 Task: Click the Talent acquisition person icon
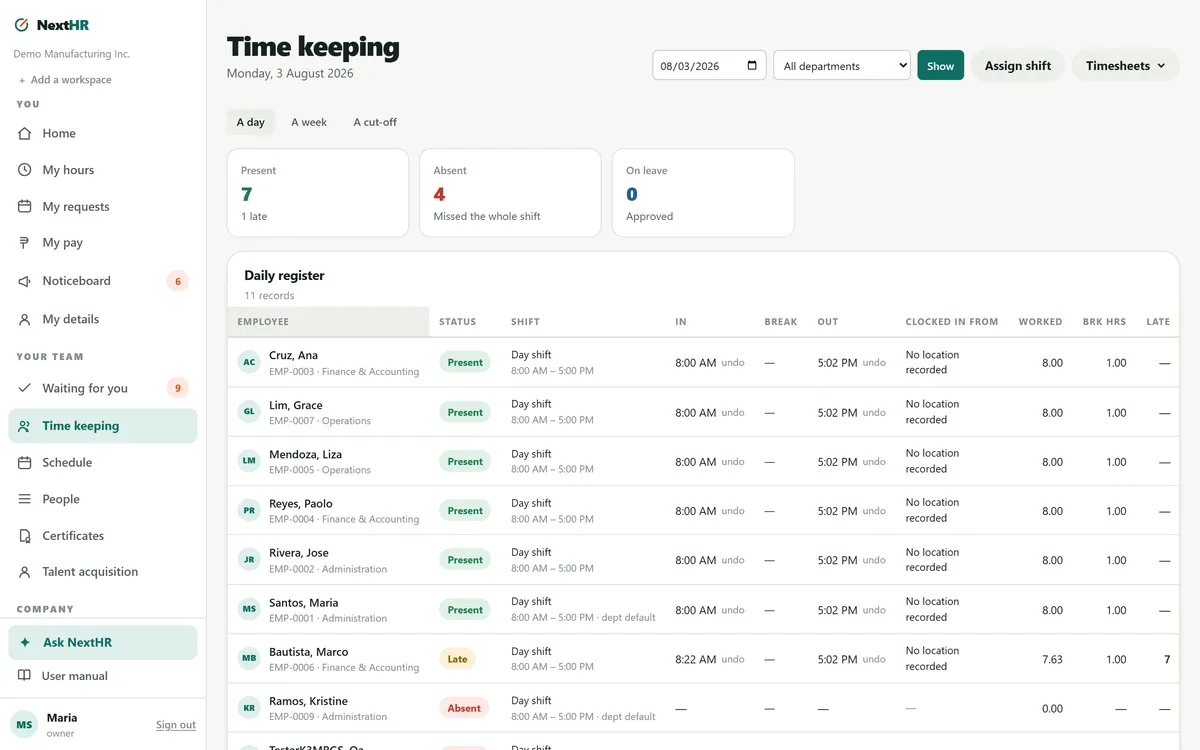pyautogui.click(x=25, y=572)
